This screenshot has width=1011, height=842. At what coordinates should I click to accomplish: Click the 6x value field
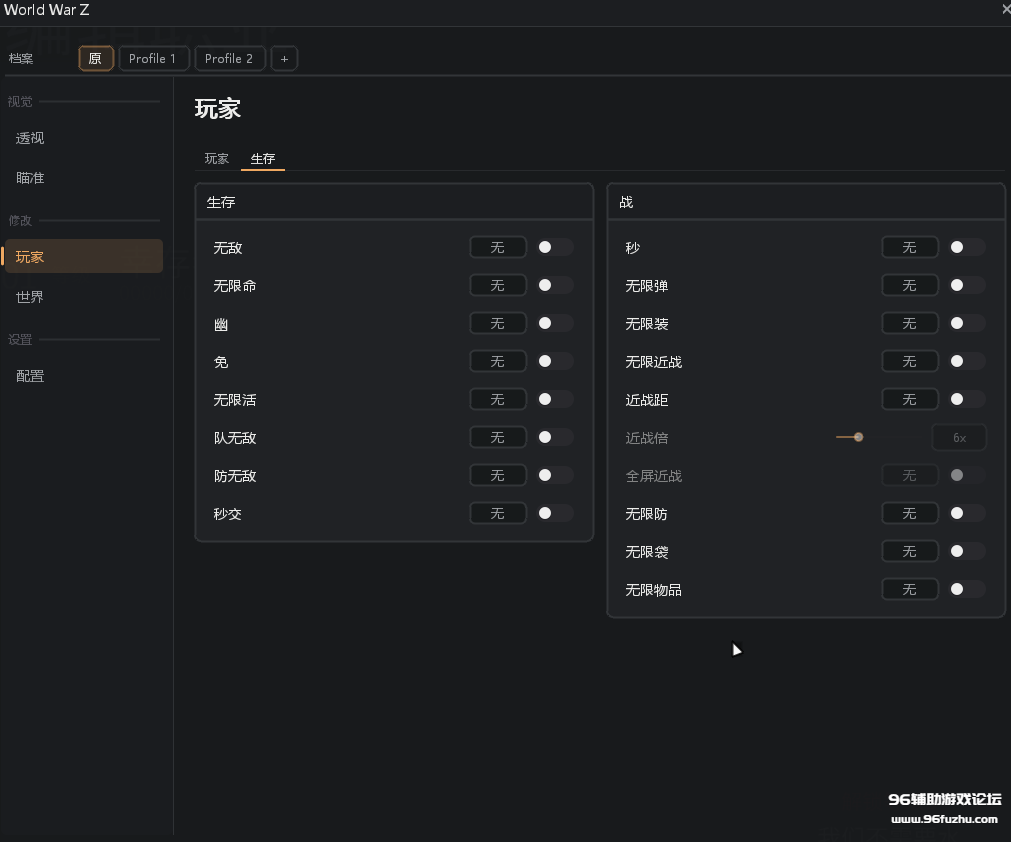[x=959, y=438]
